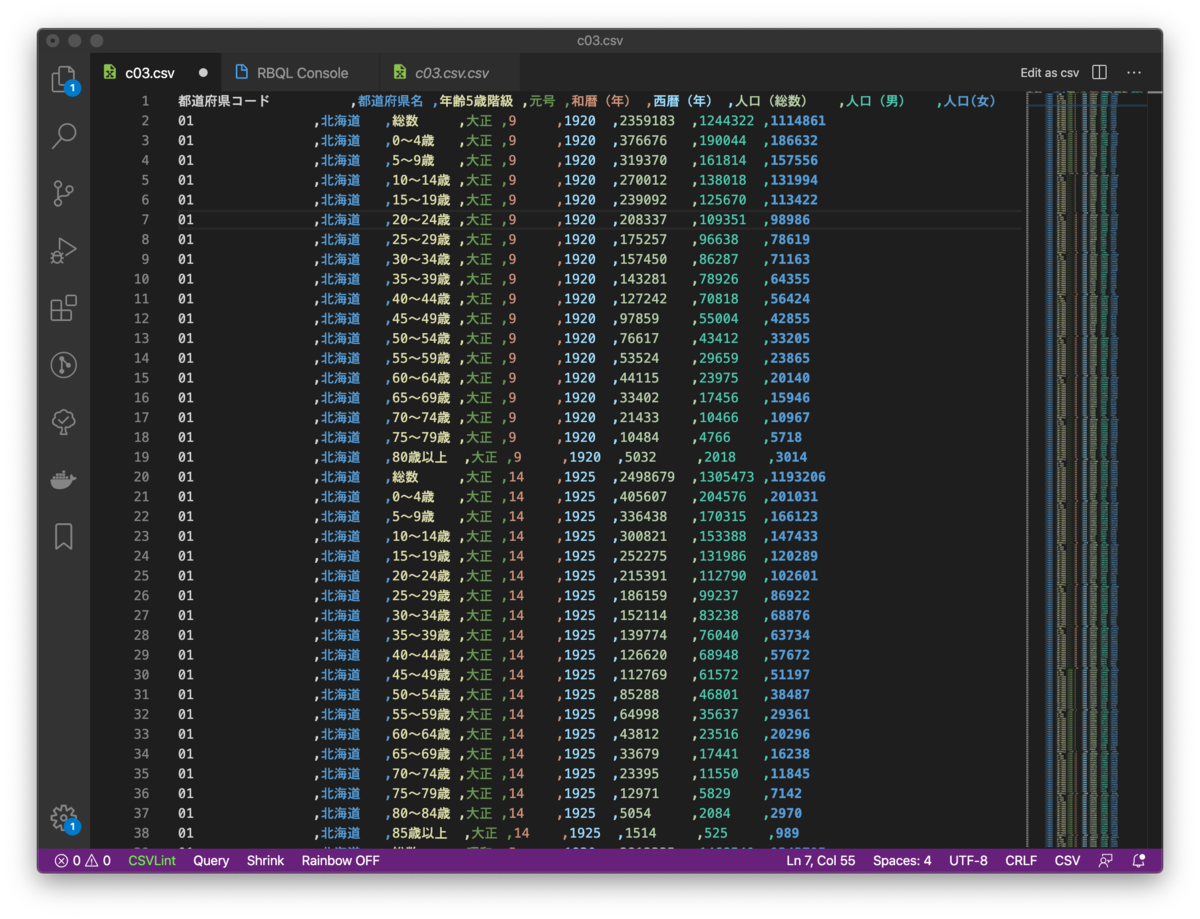Viewport: 1200px width, 919px height.
Task: Change the CSV language mode
Action: (1067, 860)
